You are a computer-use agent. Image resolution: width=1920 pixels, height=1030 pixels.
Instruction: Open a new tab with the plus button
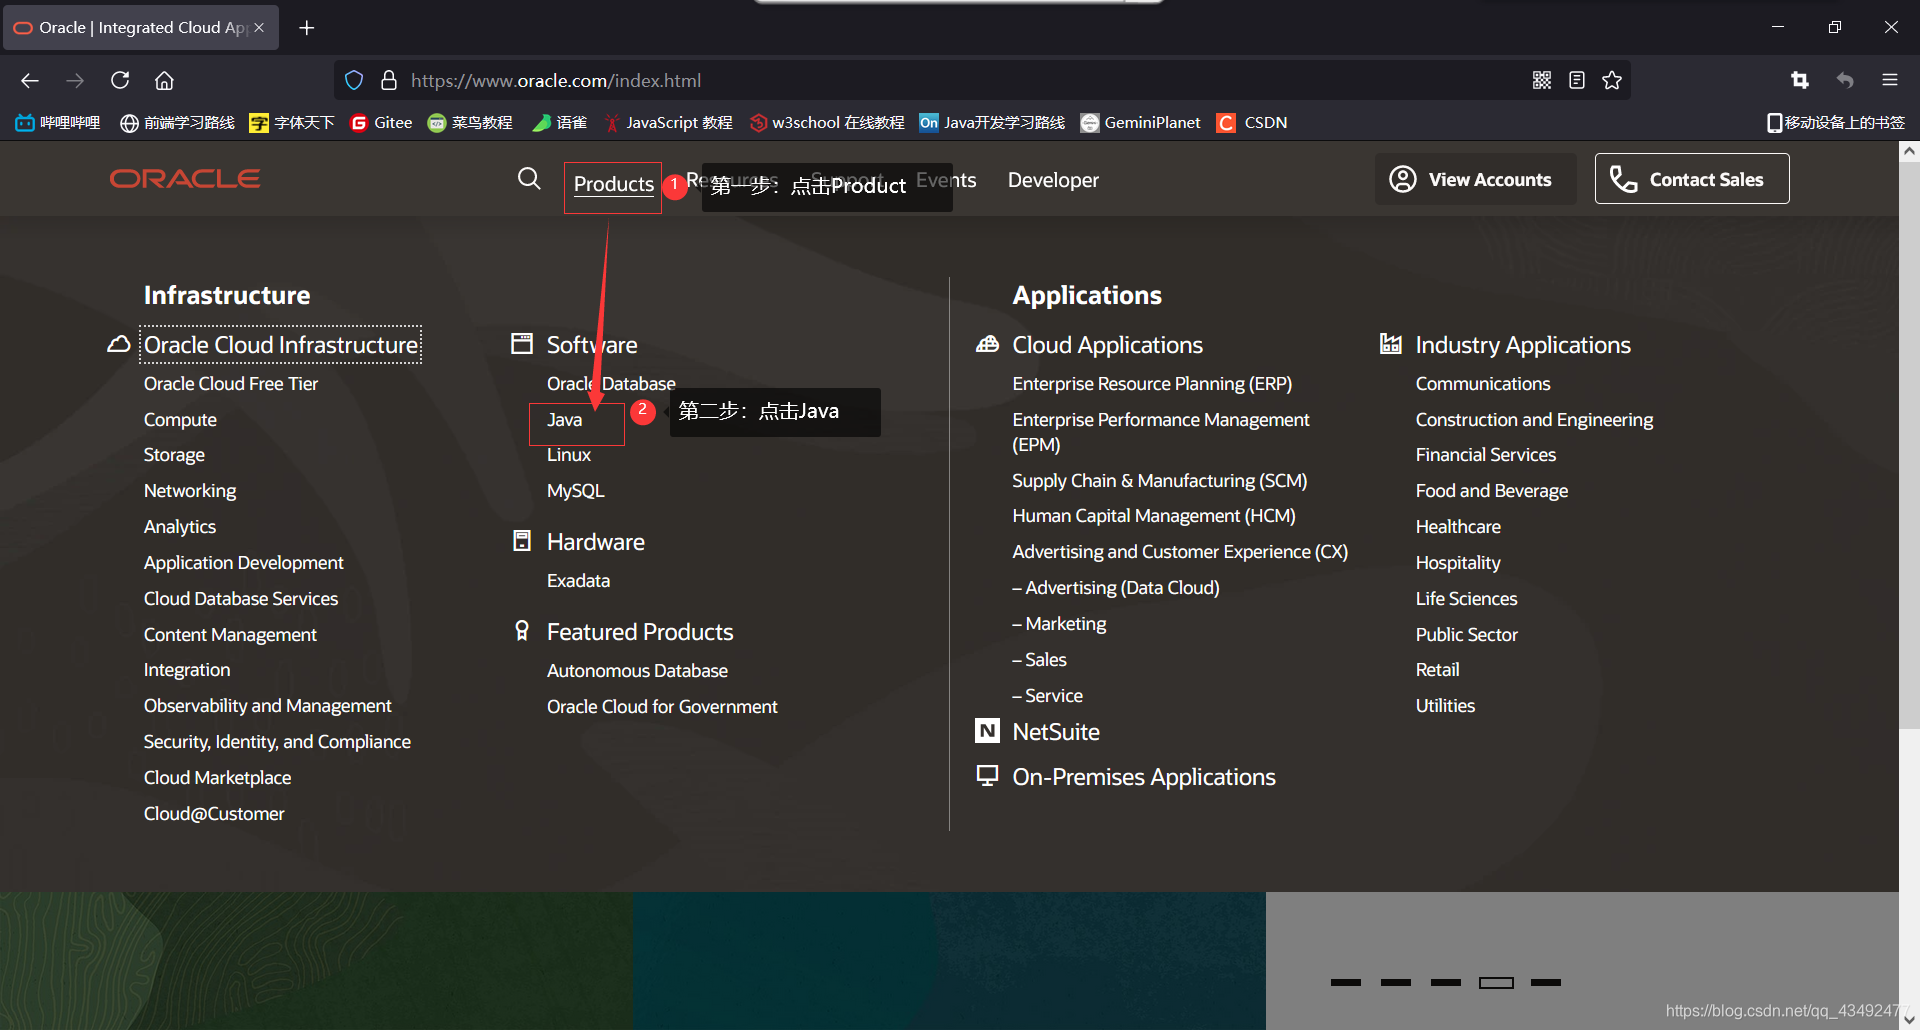click(307, 28)
